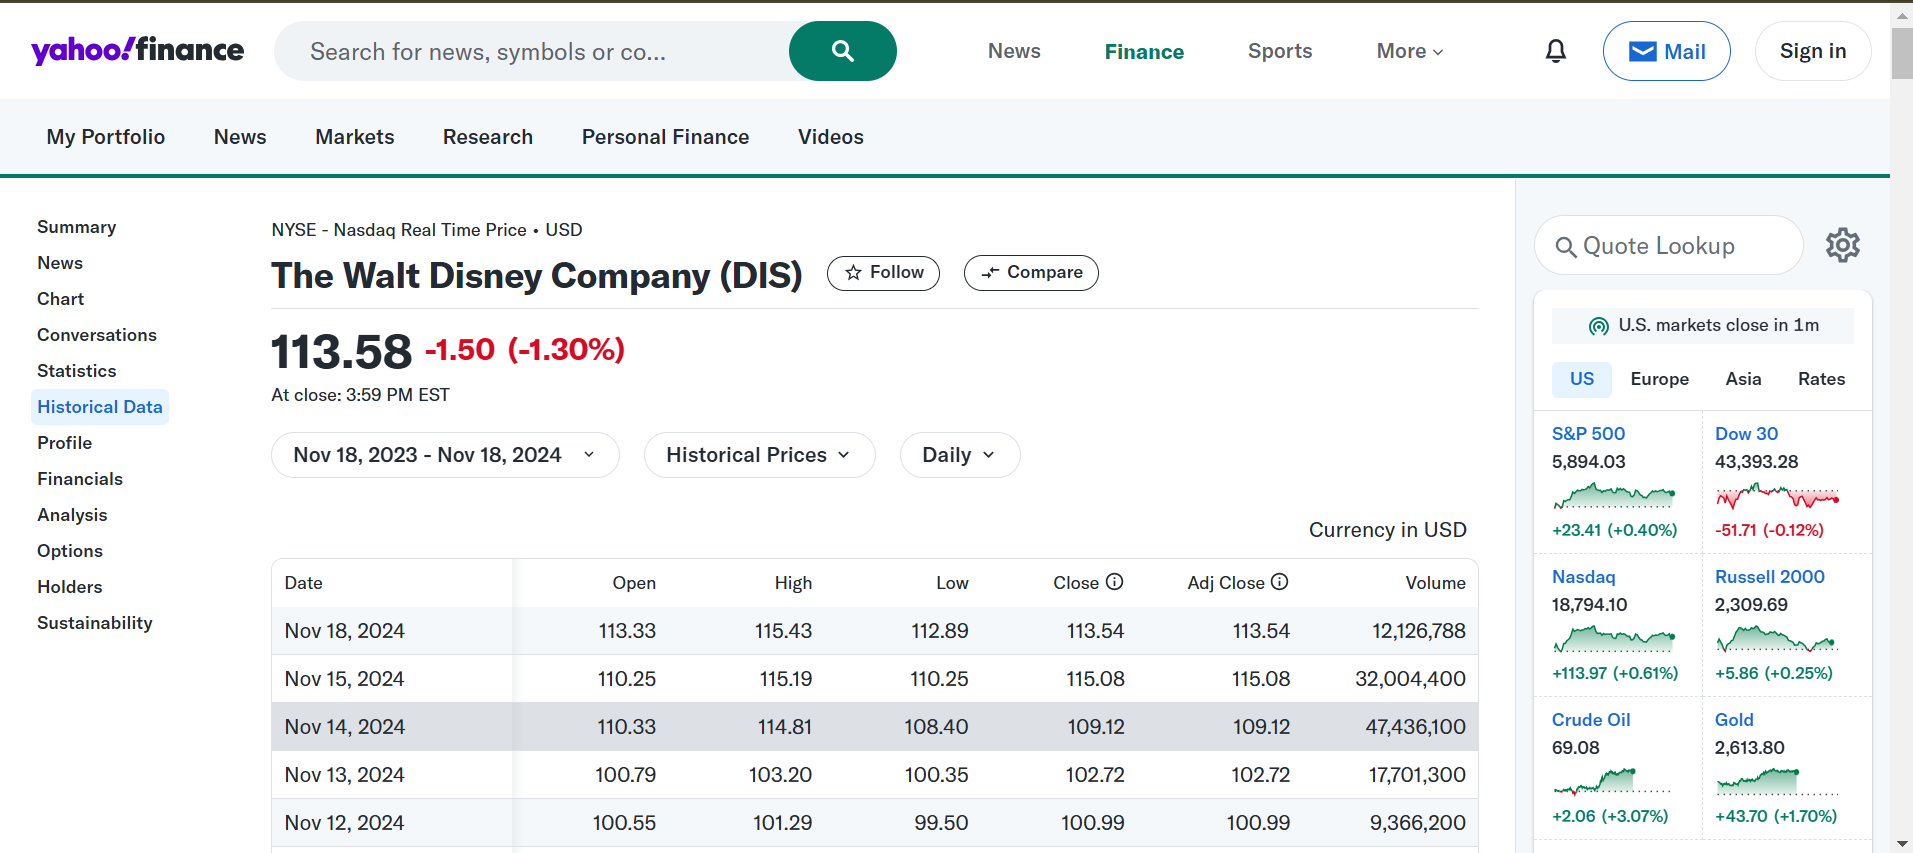The width and height of the screenshot is (1913, 853).
Task: Open Videos in navigation bar
Action: click(x=831, y=137)
